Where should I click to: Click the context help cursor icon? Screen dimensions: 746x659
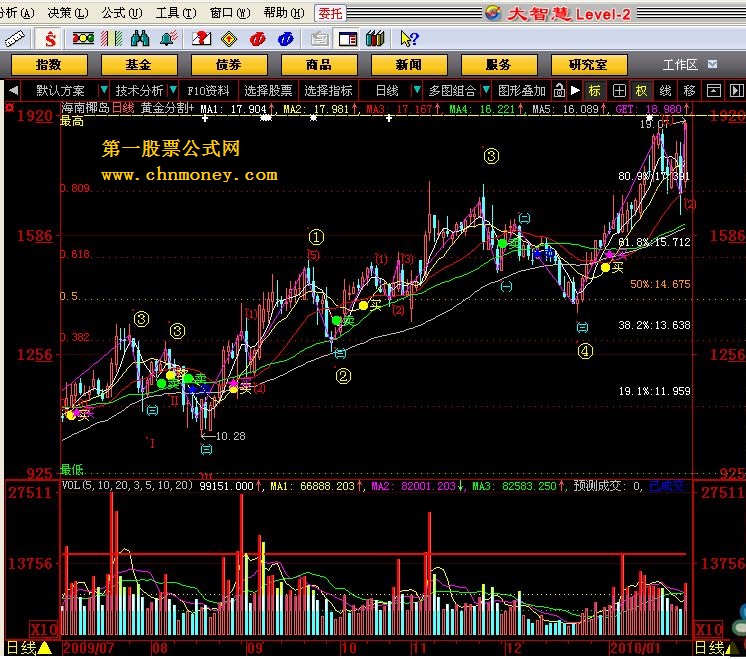(x=409, y=39)
